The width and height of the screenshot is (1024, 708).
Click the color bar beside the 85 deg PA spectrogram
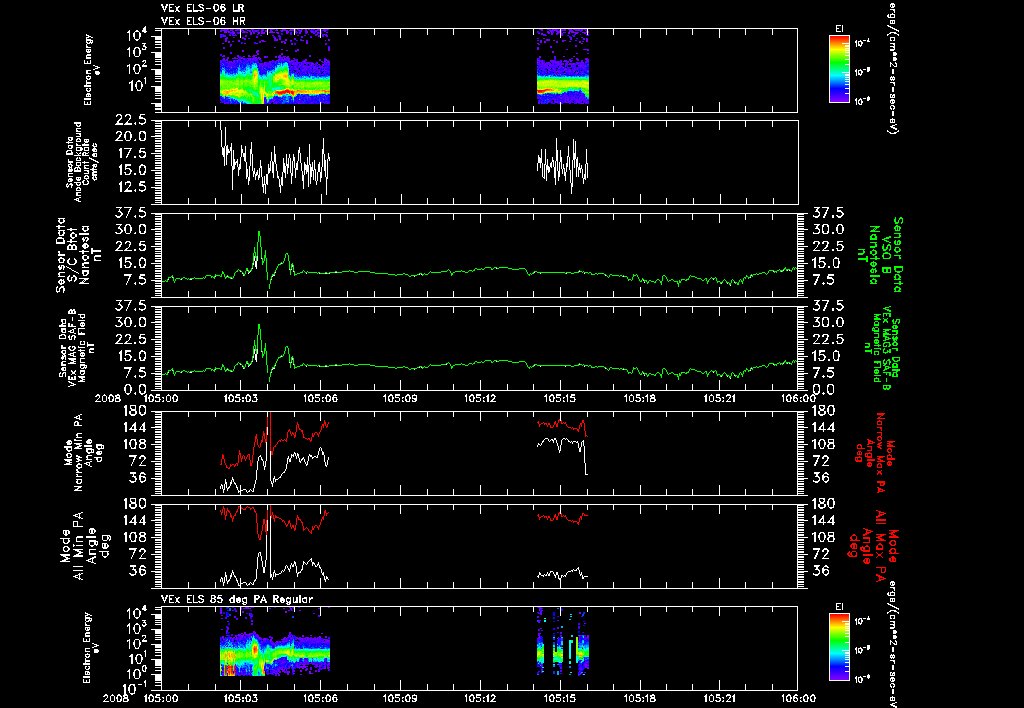click(x=839, y=648)
